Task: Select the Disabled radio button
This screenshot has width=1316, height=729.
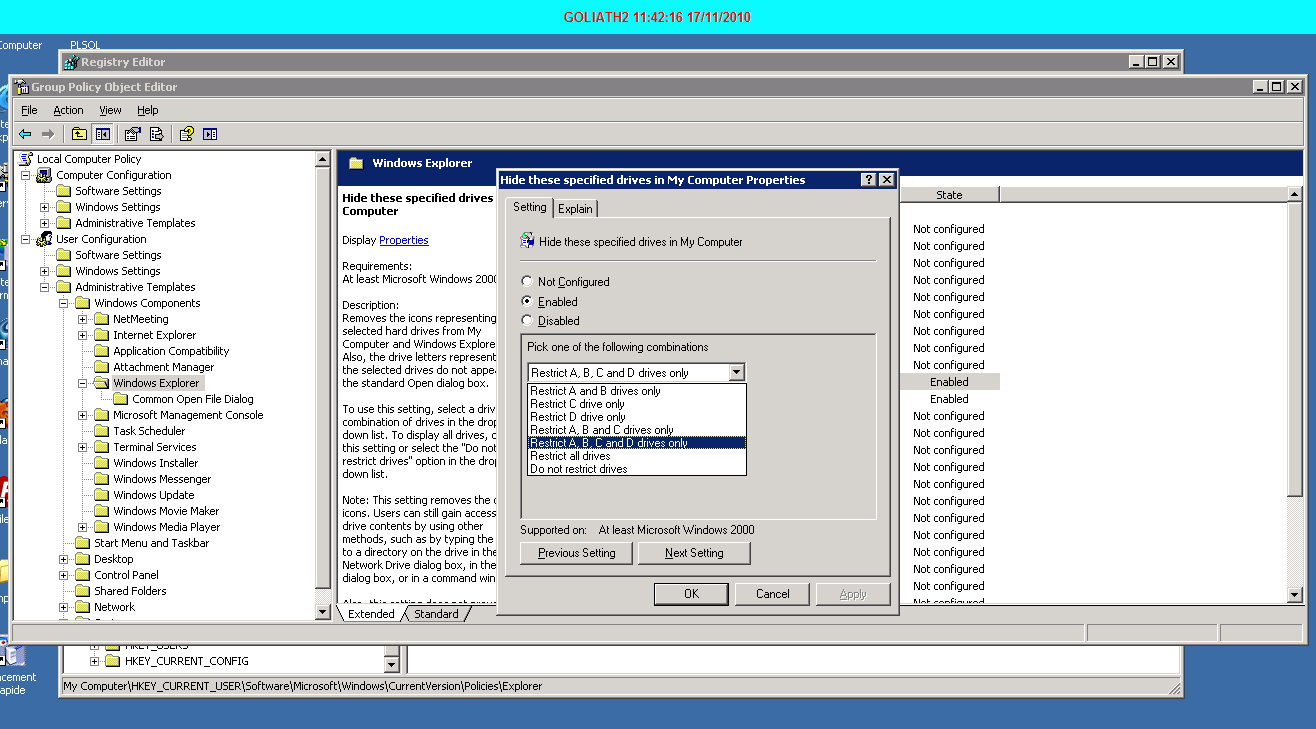Action: [528, 321]
